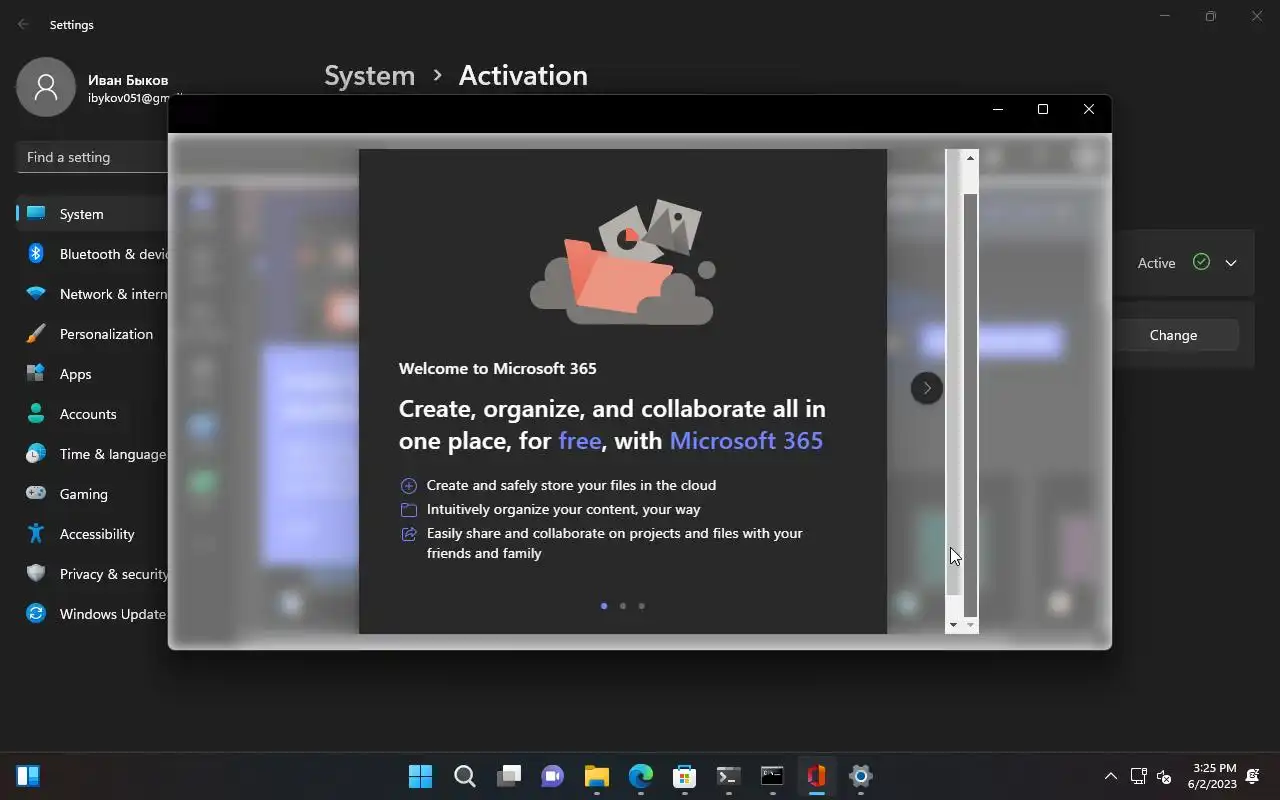
Task: Open Network & internet settings
Action: (x=93, y=294)
